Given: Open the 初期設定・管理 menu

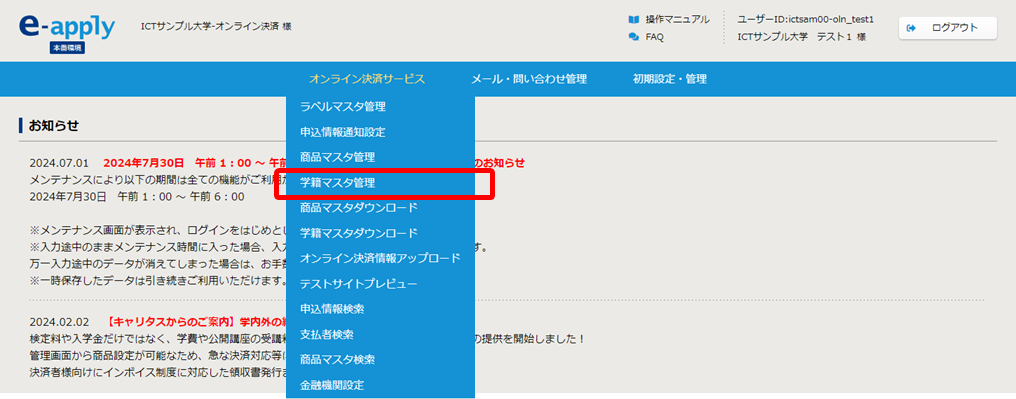Looking at the screenshot, I should [x=669, y=79].
